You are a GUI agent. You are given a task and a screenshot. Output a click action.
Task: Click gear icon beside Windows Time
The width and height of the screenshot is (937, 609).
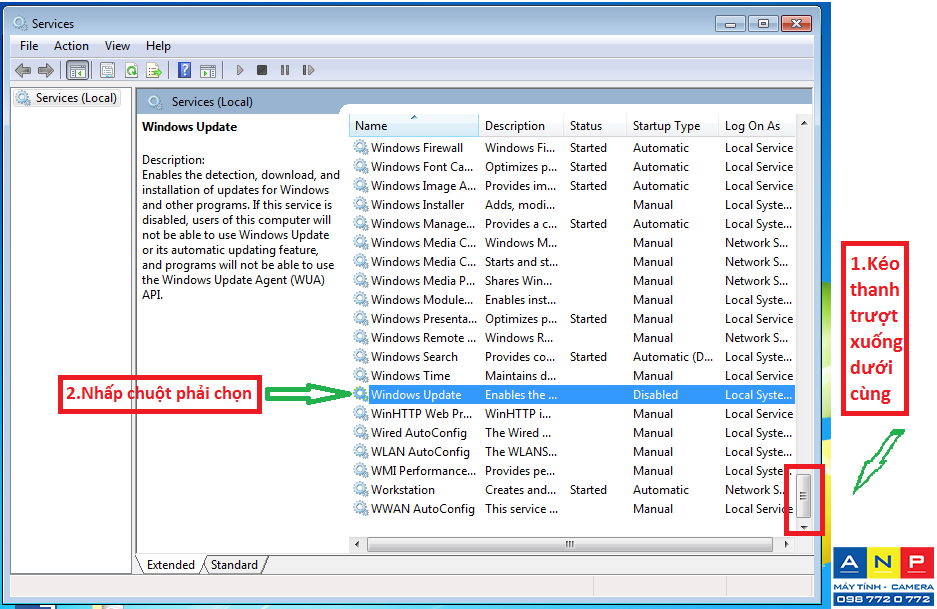(360, 375)
